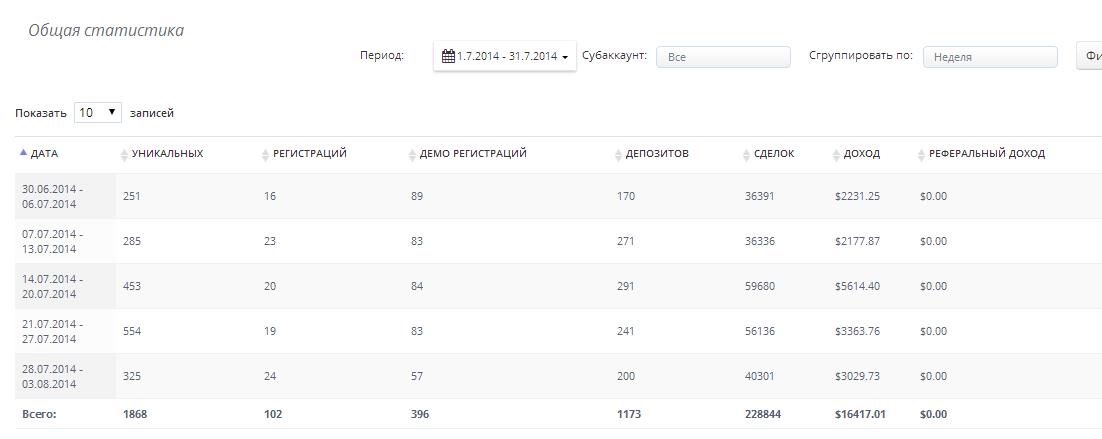1102x439 pixels.
Task: Open the records-per-page dropdown showing 10
Action: 98,113
